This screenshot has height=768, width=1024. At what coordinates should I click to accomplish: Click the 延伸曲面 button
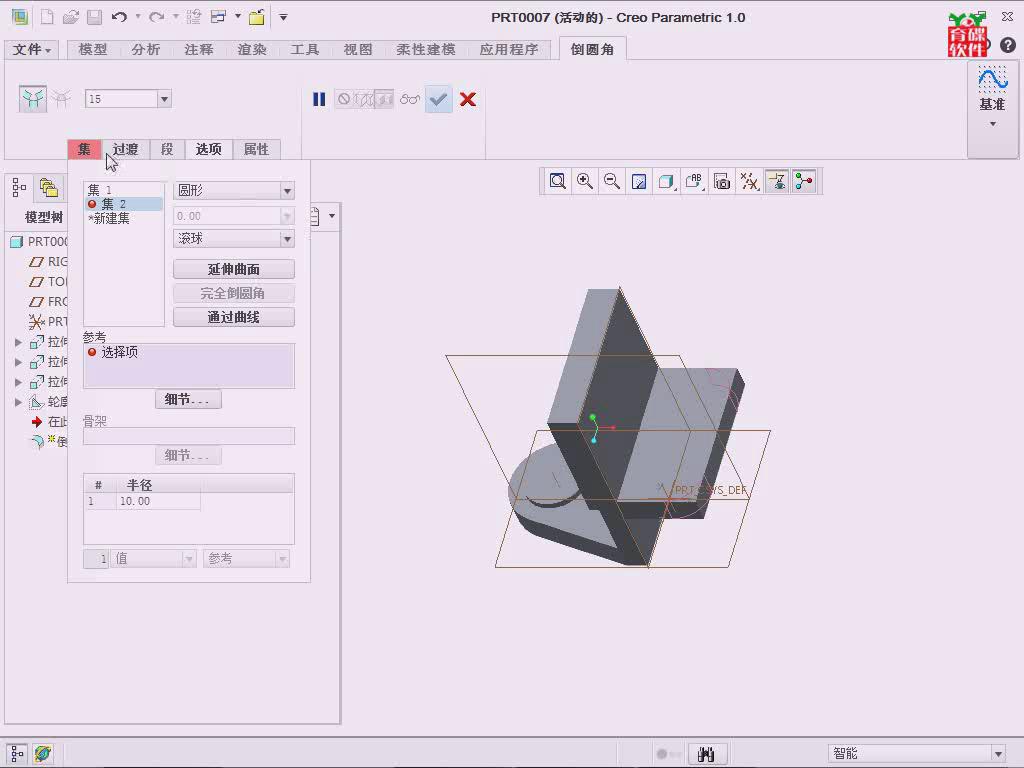pos(234,269)
